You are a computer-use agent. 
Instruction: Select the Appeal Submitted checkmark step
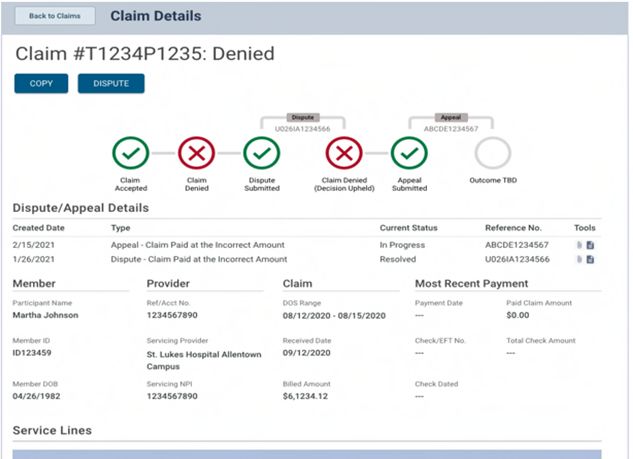point(409,154)
